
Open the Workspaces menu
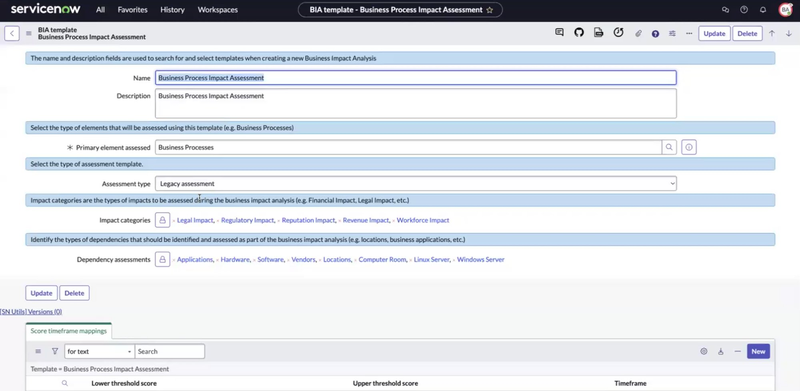[217, 10]
